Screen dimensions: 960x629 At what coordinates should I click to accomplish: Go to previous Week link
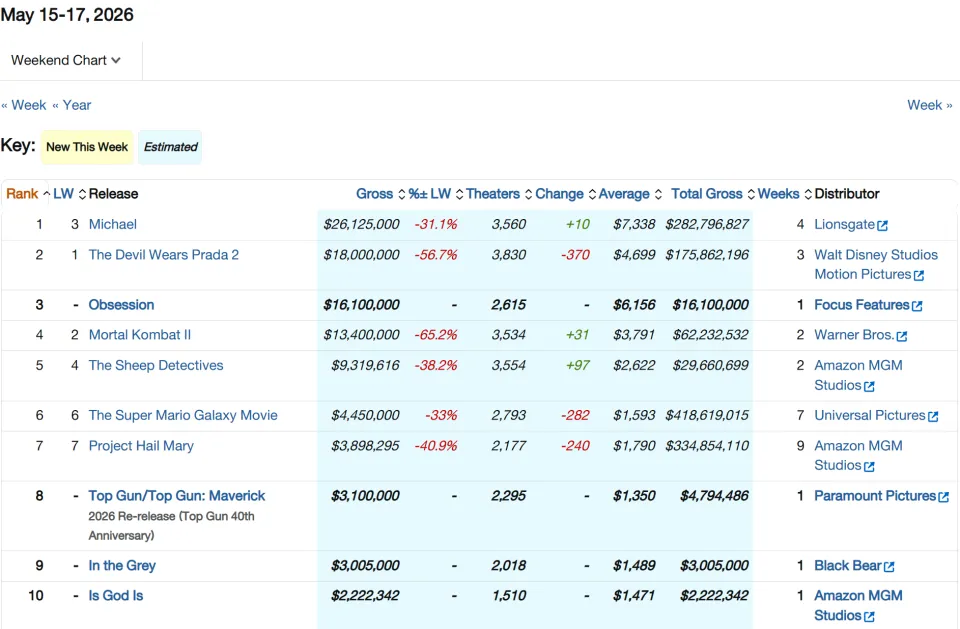24,105
